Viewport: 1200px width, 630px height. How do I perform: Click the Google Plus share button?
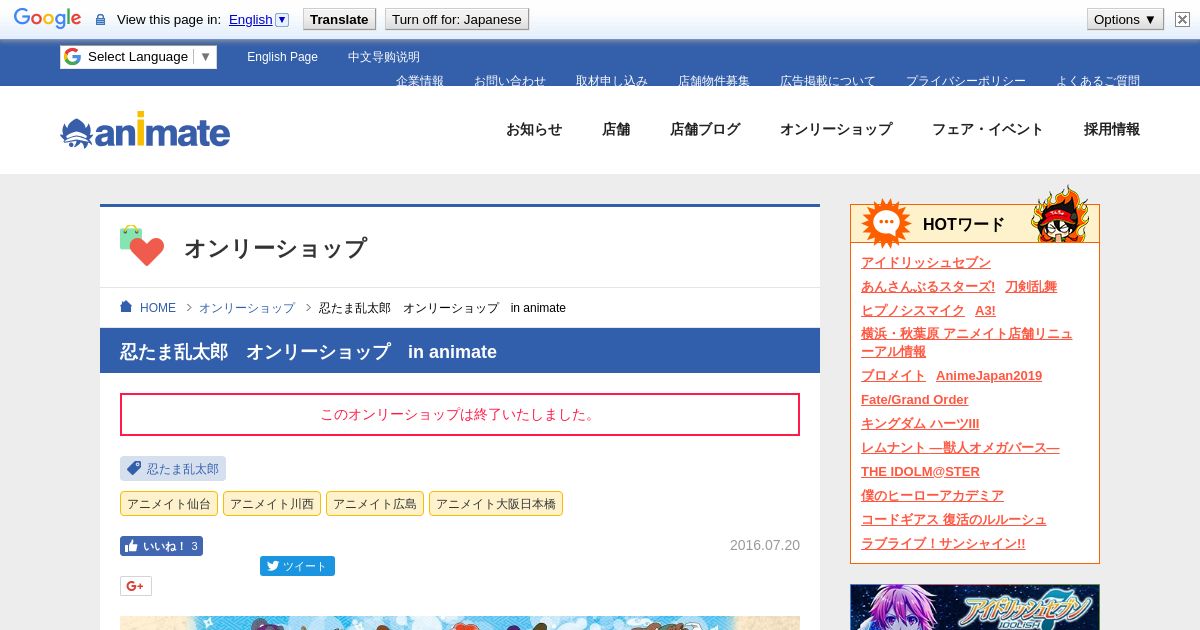click(x=136, y=586)
